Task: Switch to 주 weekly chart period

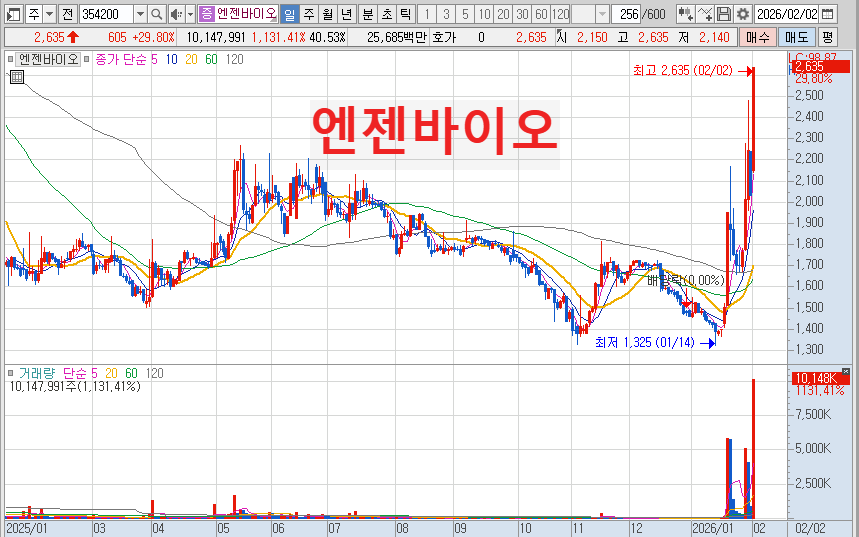Action: click(x=309, y=14)
